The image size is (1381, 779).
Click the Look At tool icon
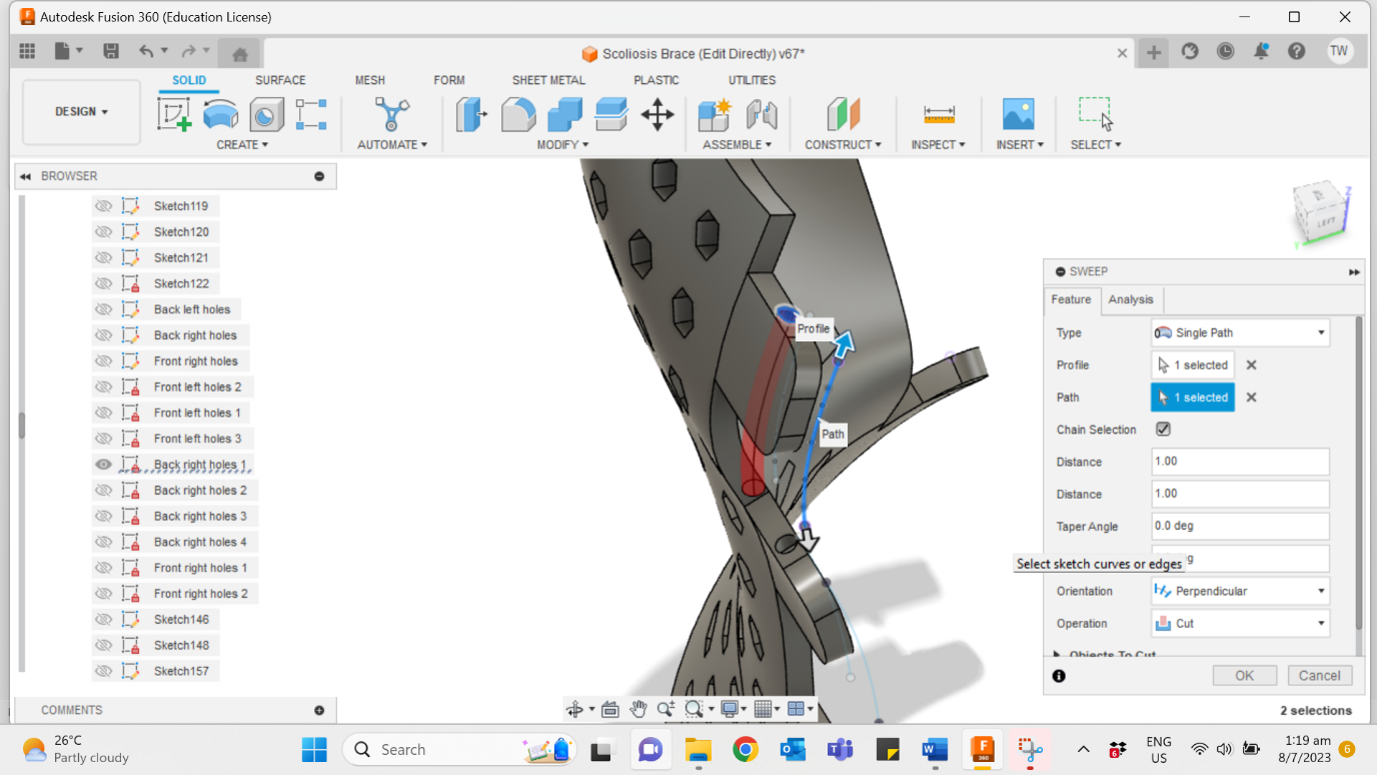(610, 709)
